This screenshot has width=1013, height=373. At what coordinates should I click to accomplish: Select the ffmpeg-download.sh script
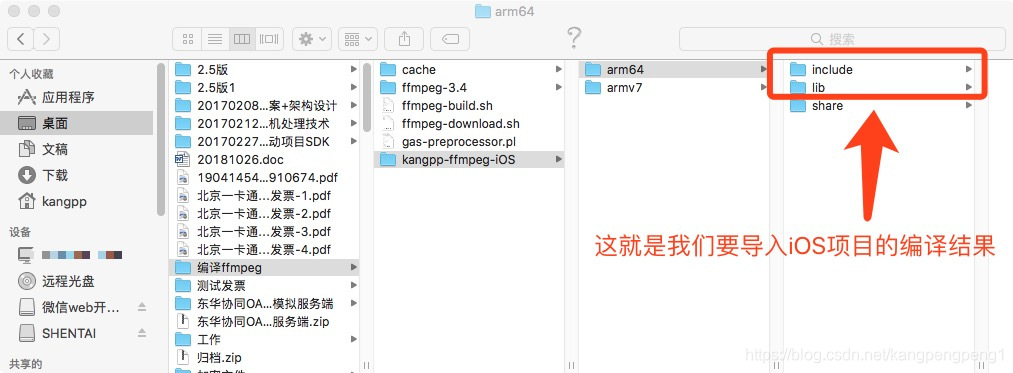469,123
